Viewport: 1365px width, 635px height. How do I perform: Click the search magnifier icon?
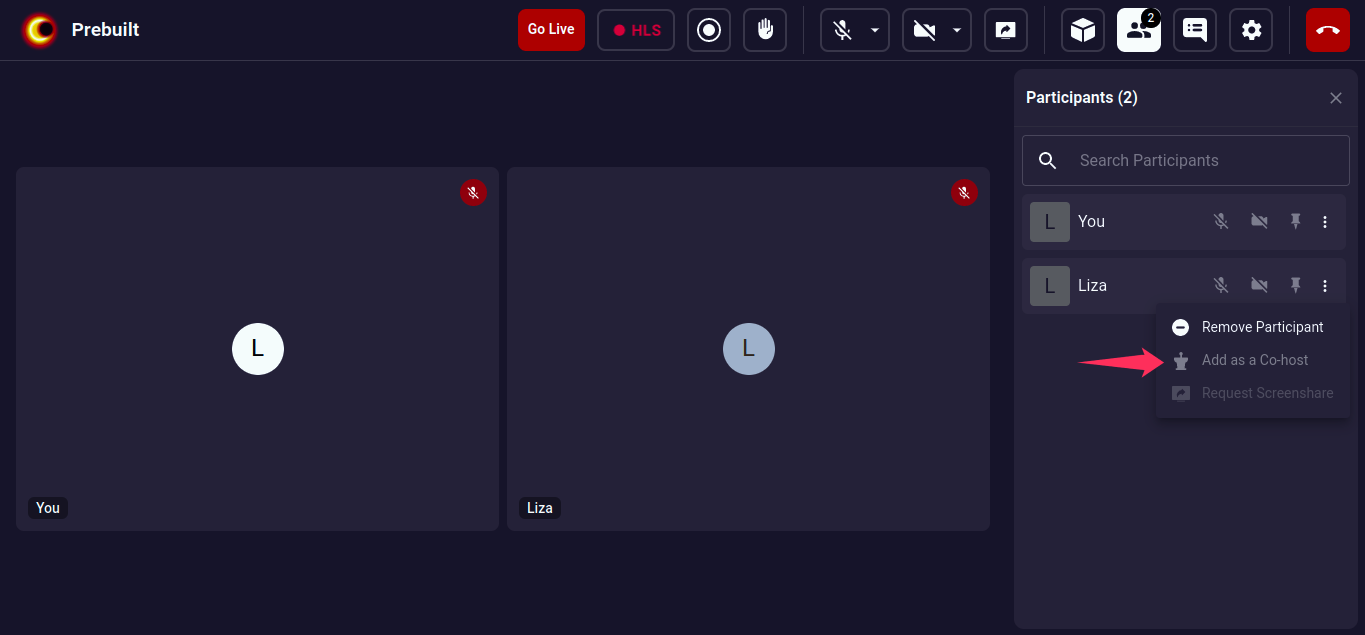coord(1048,161)
